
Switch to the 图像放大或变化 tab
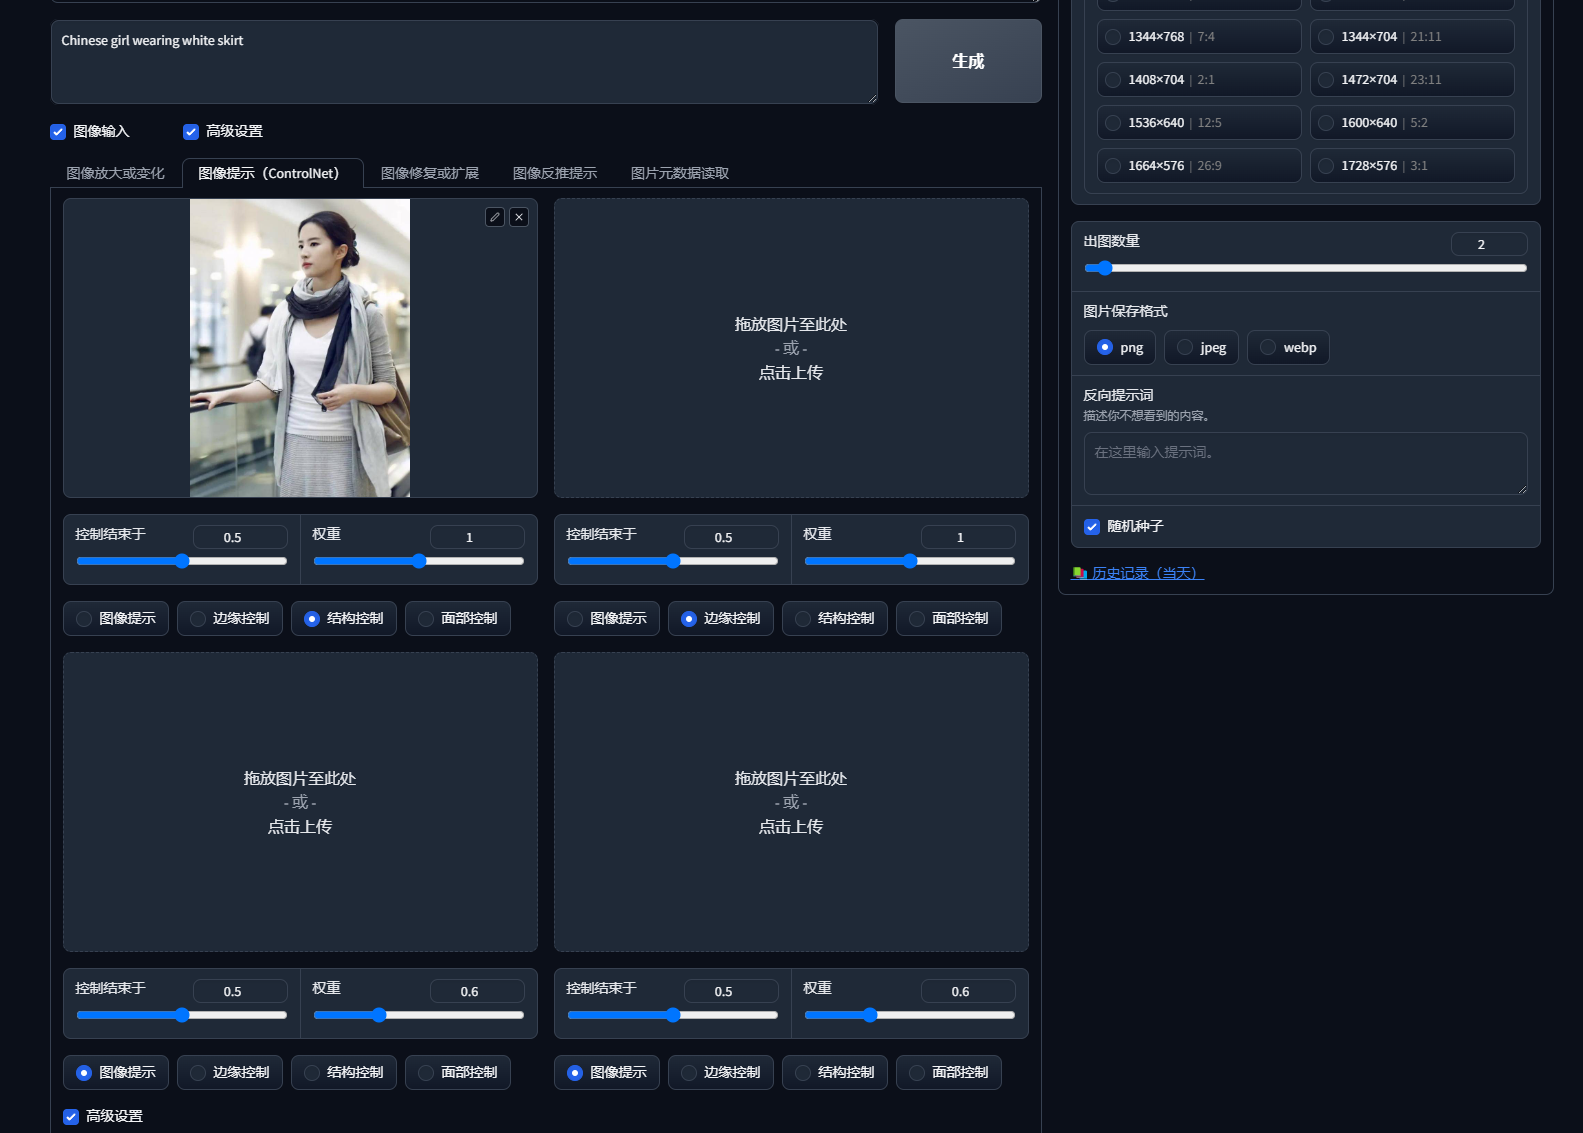pyautogui.click(x=116, y=173)
